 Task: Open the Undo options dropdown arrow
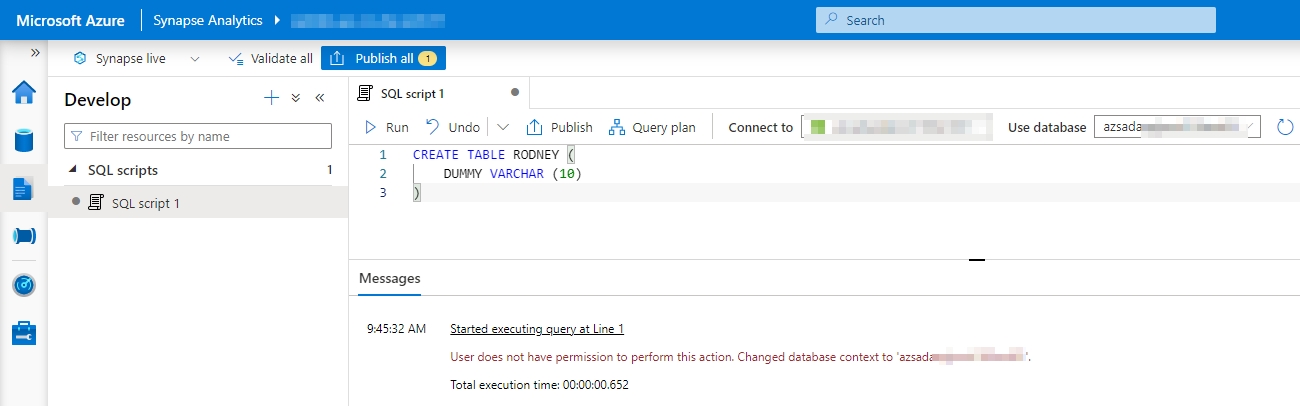[503, 127]
